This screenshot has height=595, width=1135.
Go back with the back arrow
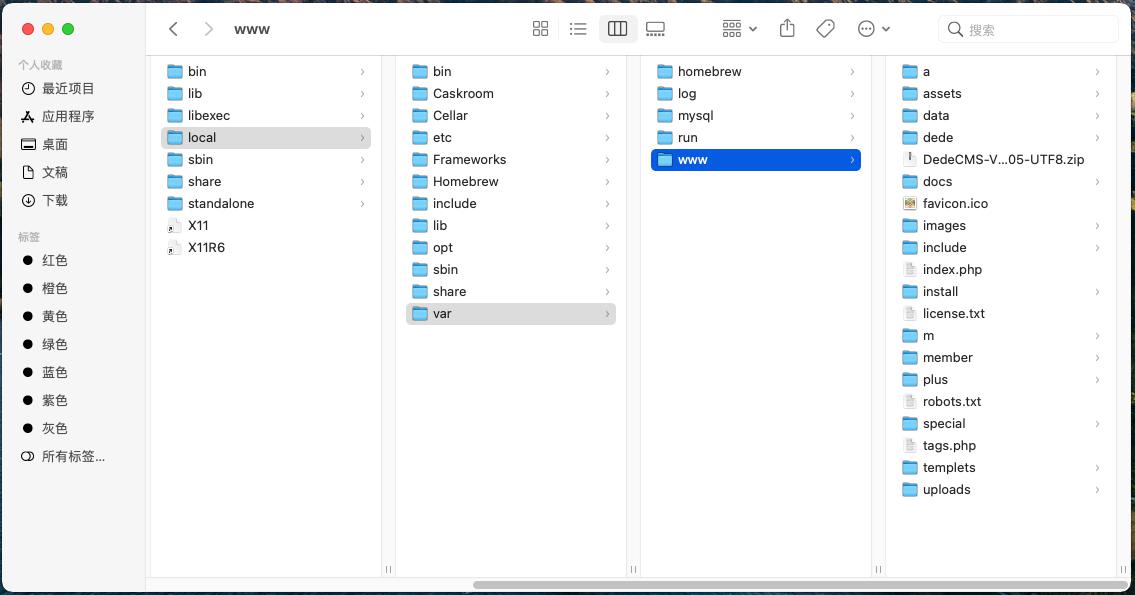[x=173, y=29]
